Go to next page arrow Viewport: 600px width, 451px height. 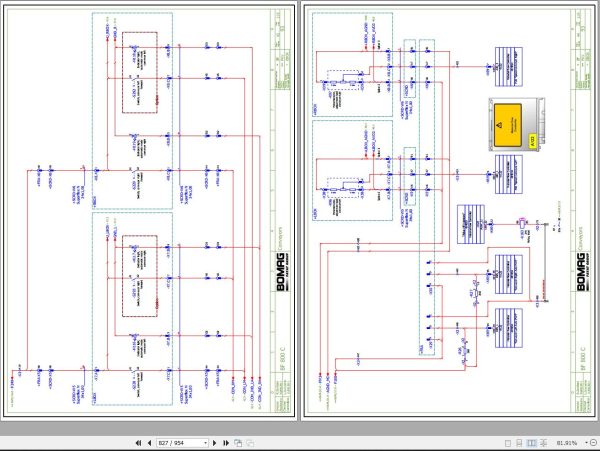pos(214,443)
